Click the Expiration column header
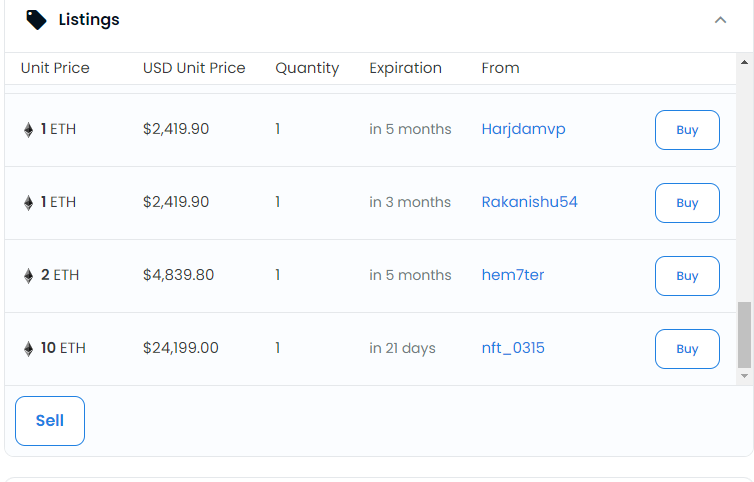 click(x=405, y=68)
